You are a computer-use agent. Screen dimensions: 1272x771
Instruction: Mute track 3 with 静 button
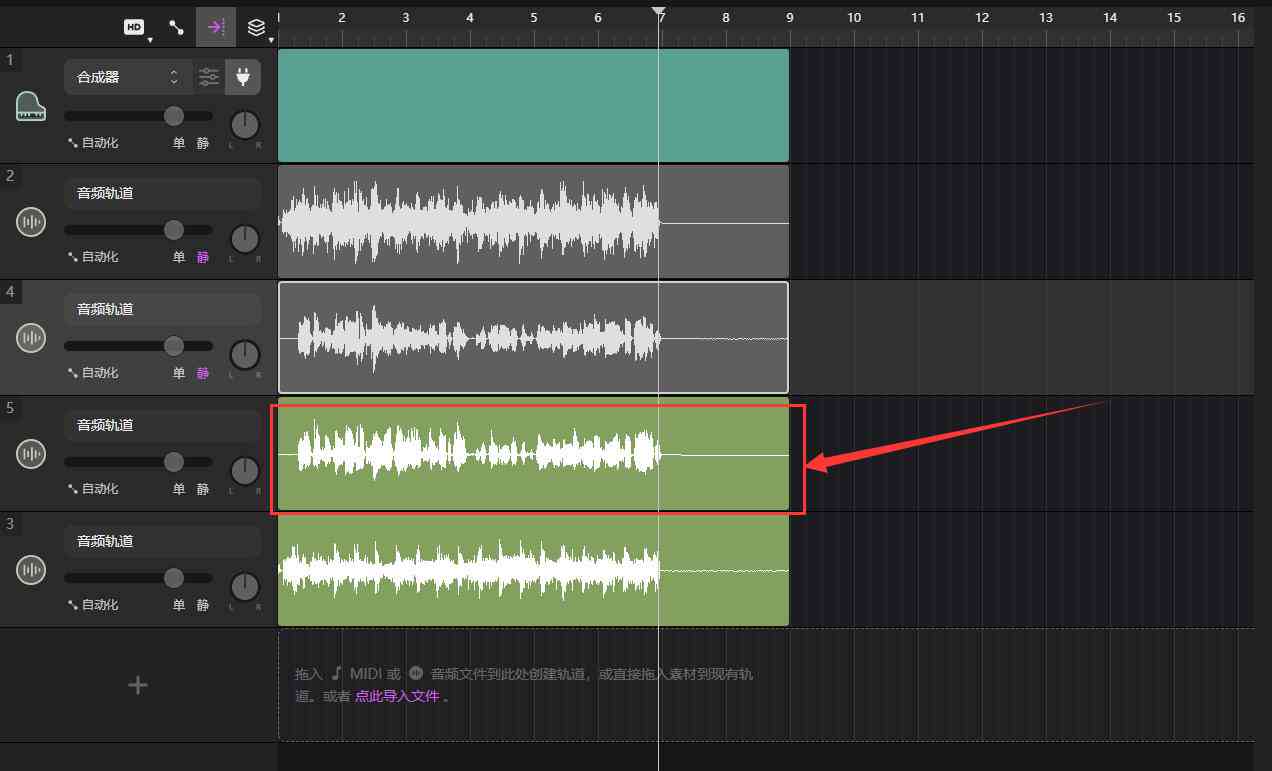click(x=203, y=605)
